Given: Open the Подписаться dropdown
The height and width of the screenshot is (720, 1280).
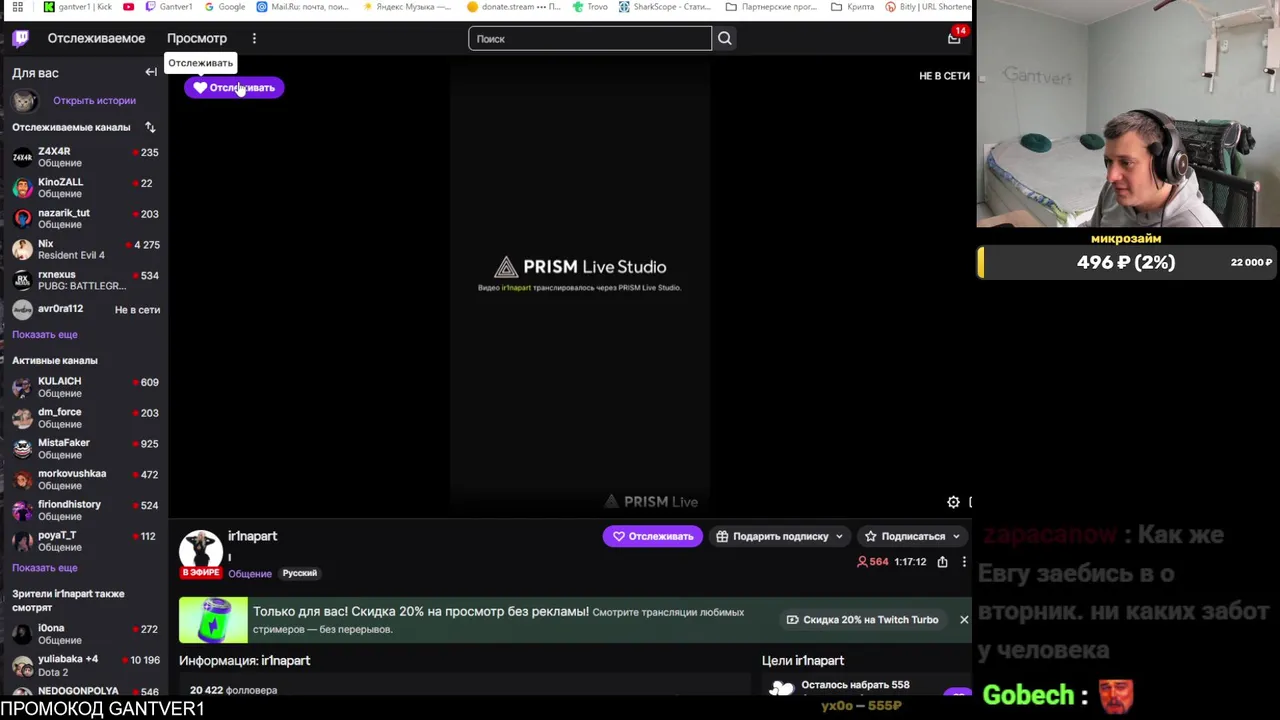Looking at the screenshot, I should point(912,536).
